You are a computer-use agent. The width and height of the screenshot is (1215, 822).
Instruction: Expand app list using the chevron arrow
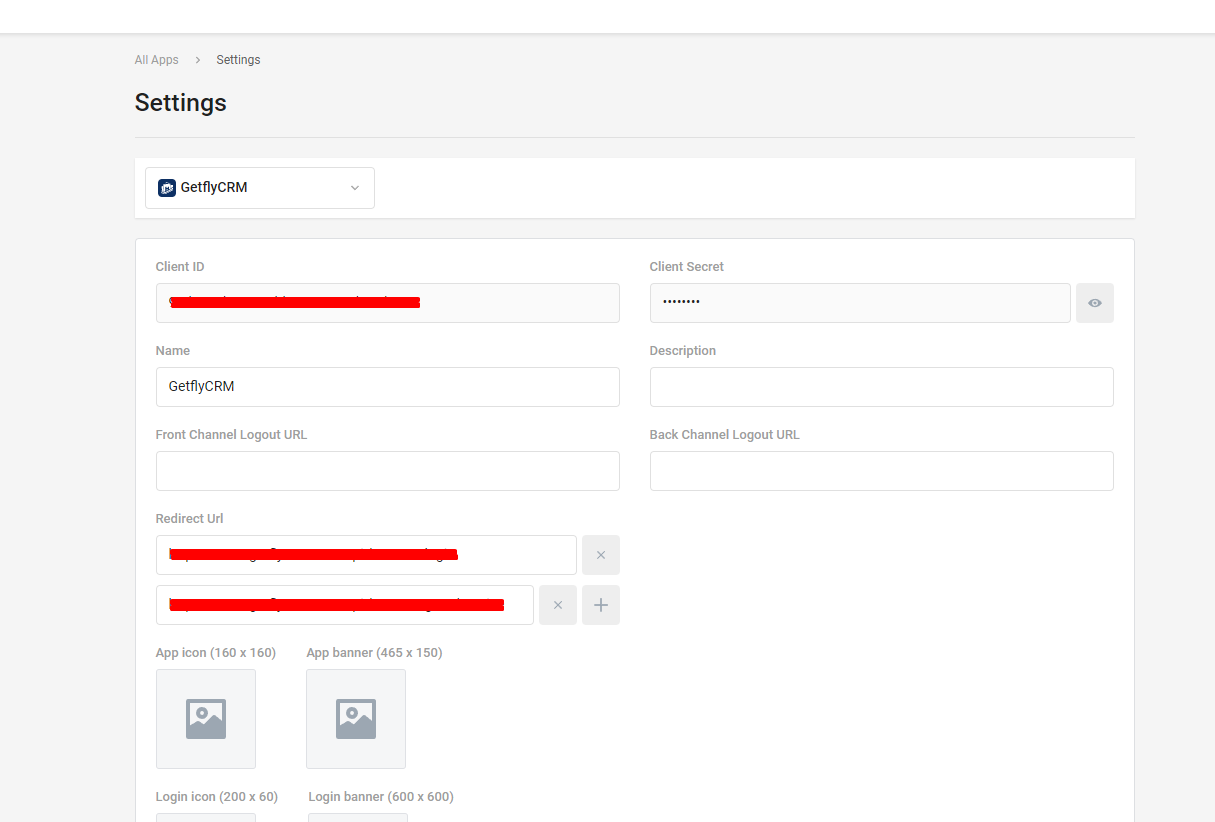click(x=354, y=188)
